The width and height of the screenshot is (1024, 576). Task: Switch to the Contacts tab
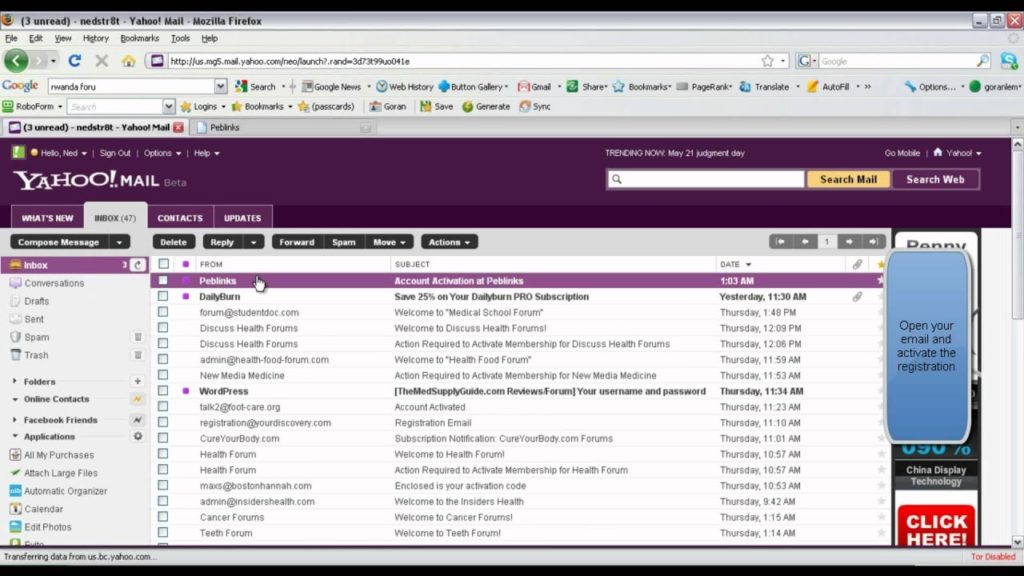pos(180,218)
